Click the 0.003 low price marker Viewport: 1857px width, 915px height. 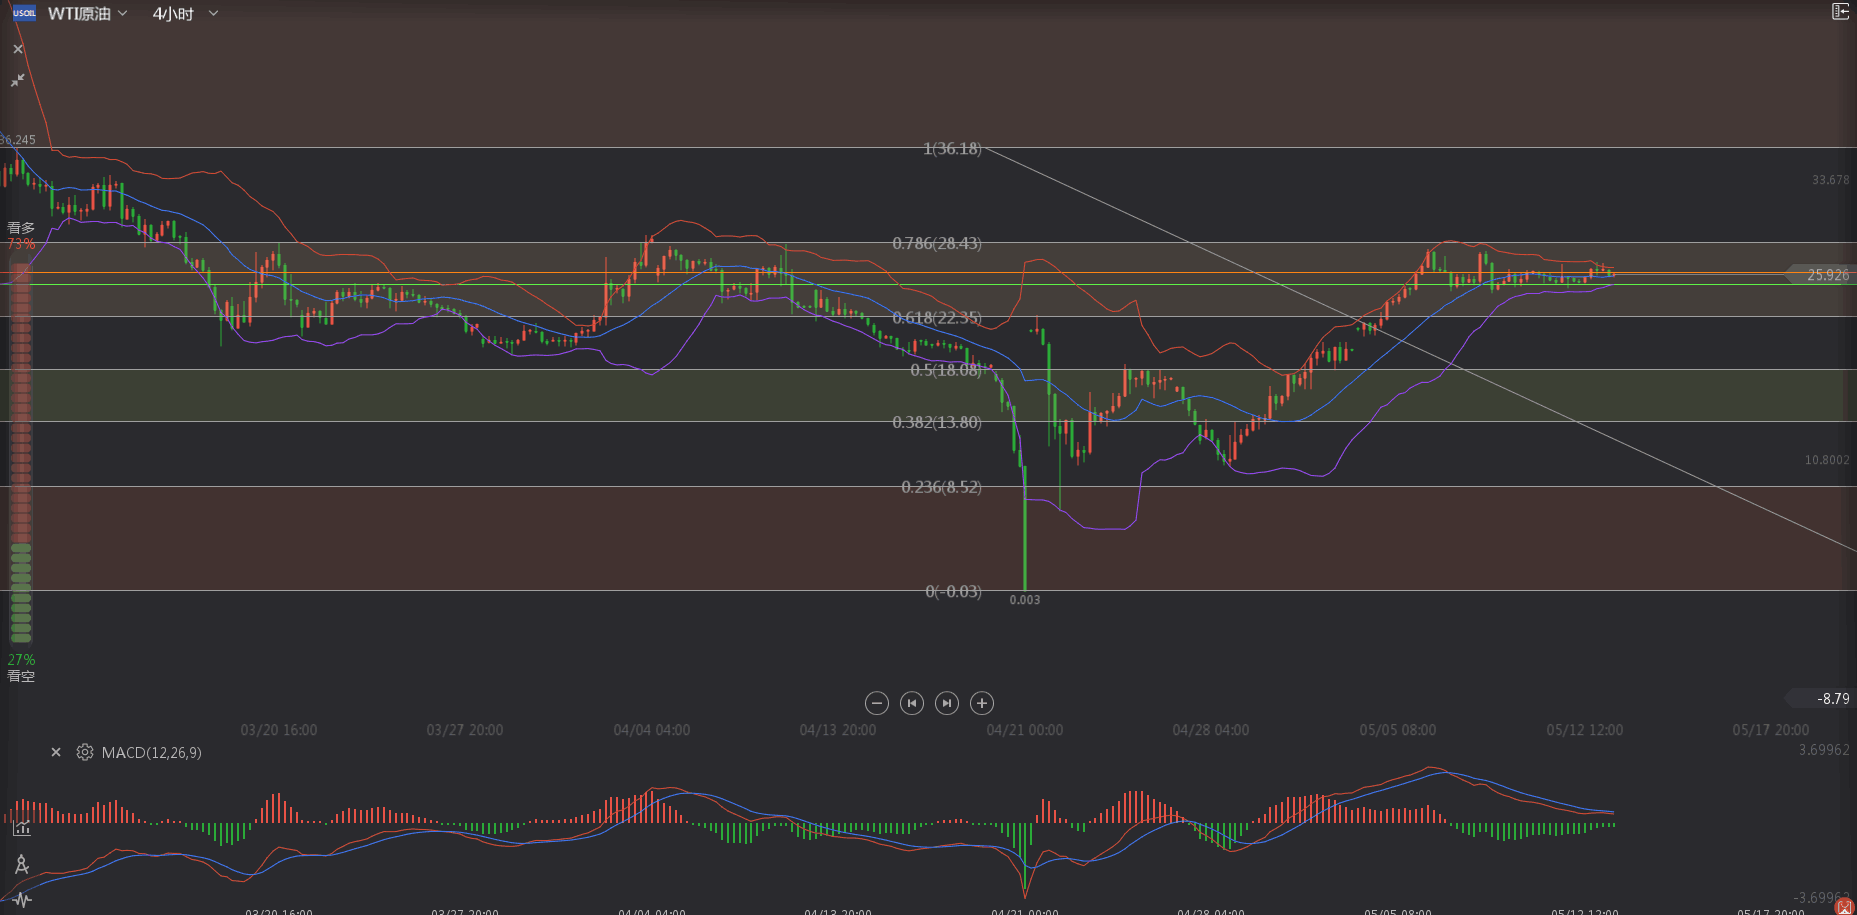tap(1025, 600)
